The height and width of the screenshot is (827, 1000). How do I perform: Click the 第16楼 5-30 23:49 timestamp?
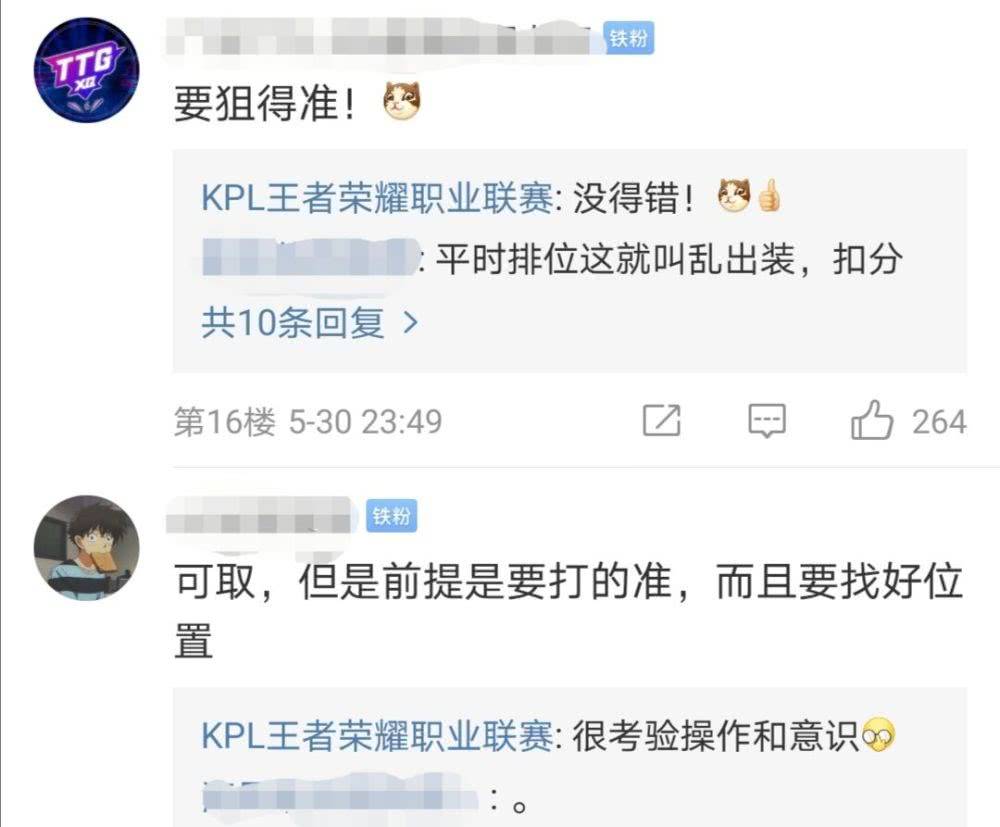coord(308,421)
